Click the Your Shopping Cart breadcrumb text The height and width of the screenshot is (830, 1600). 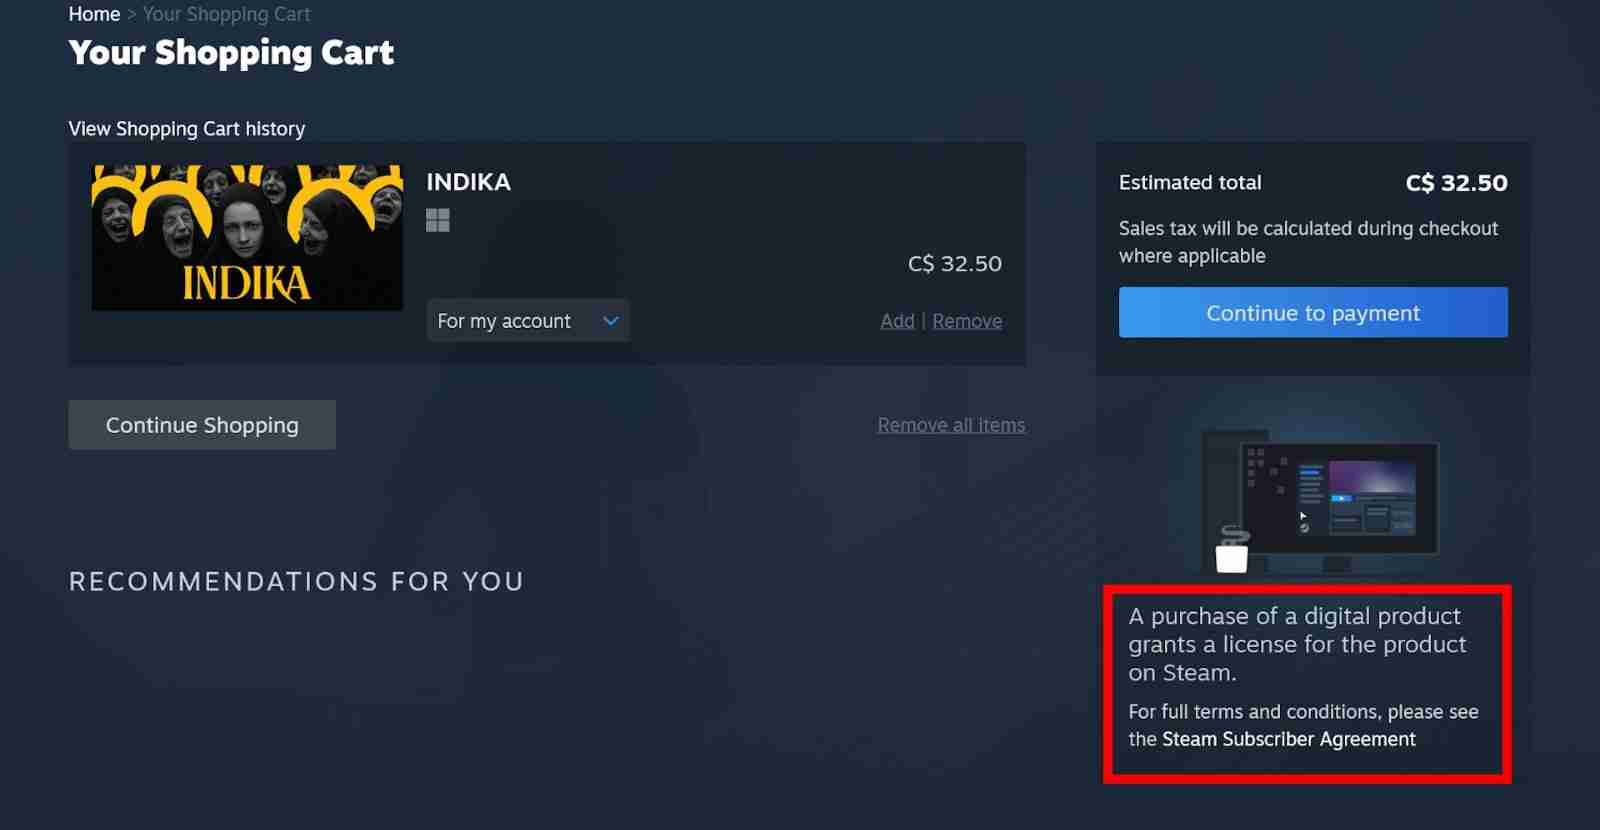[226, 14]
